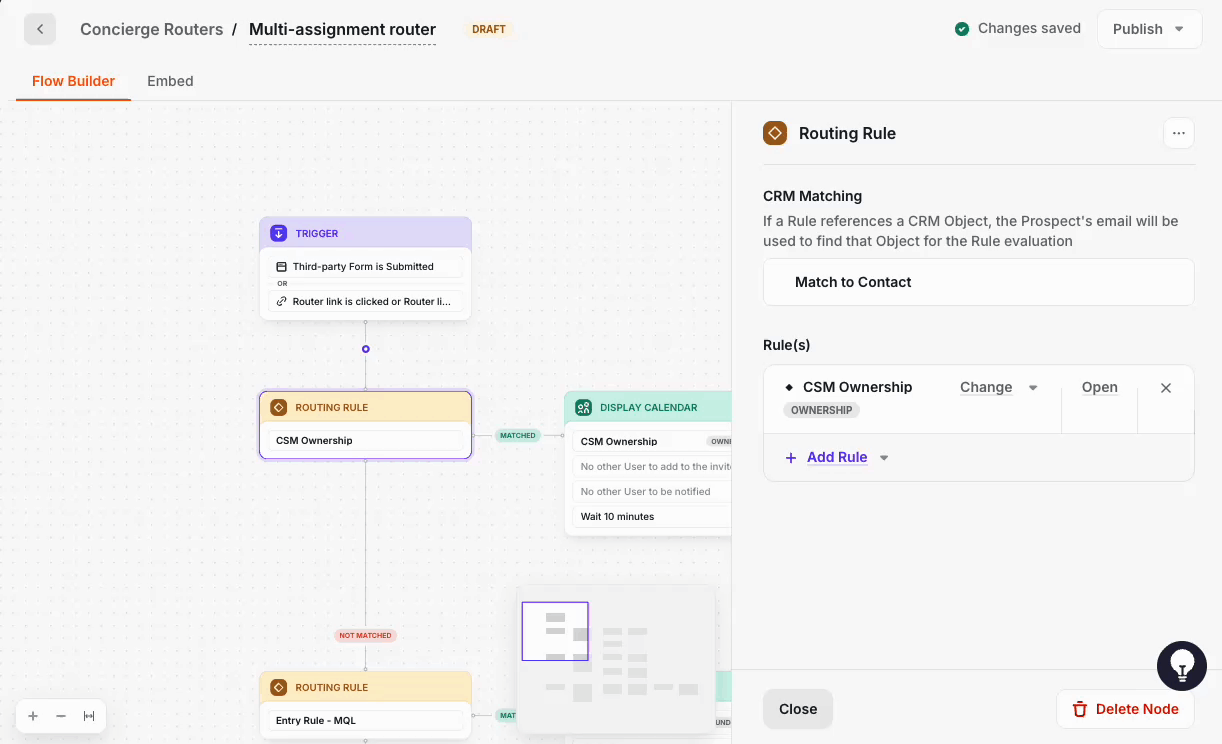
Task: Click the back arrow button
Action: [x=40, y=29]
